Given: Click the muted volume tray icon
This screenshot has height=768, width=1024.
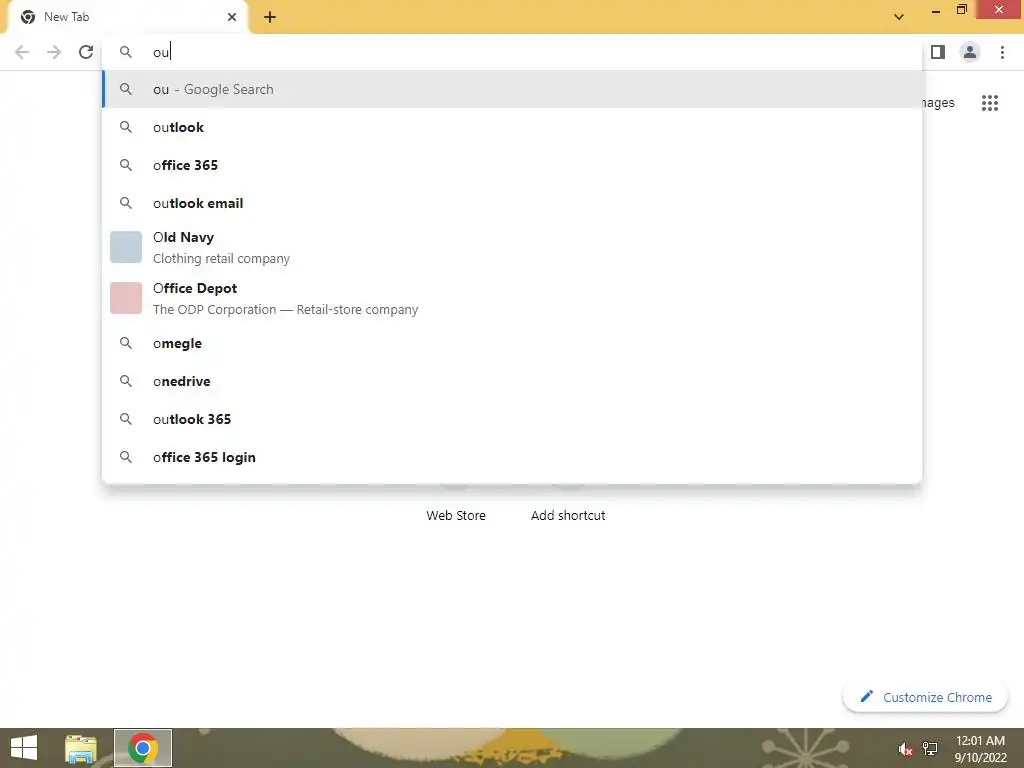Looking at the screenshot, I should click(905, 749).
